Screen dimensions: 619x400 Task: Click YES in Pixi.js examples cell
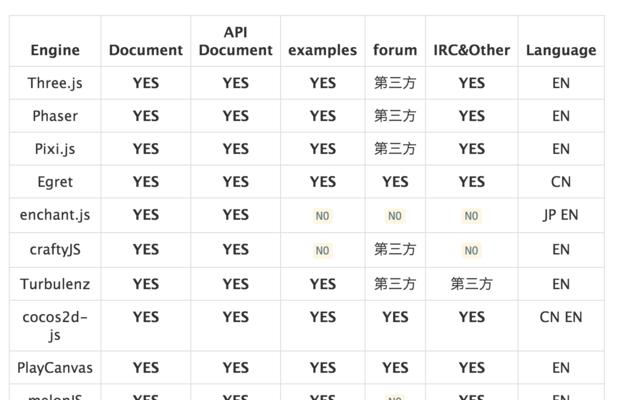pos(323,149)
